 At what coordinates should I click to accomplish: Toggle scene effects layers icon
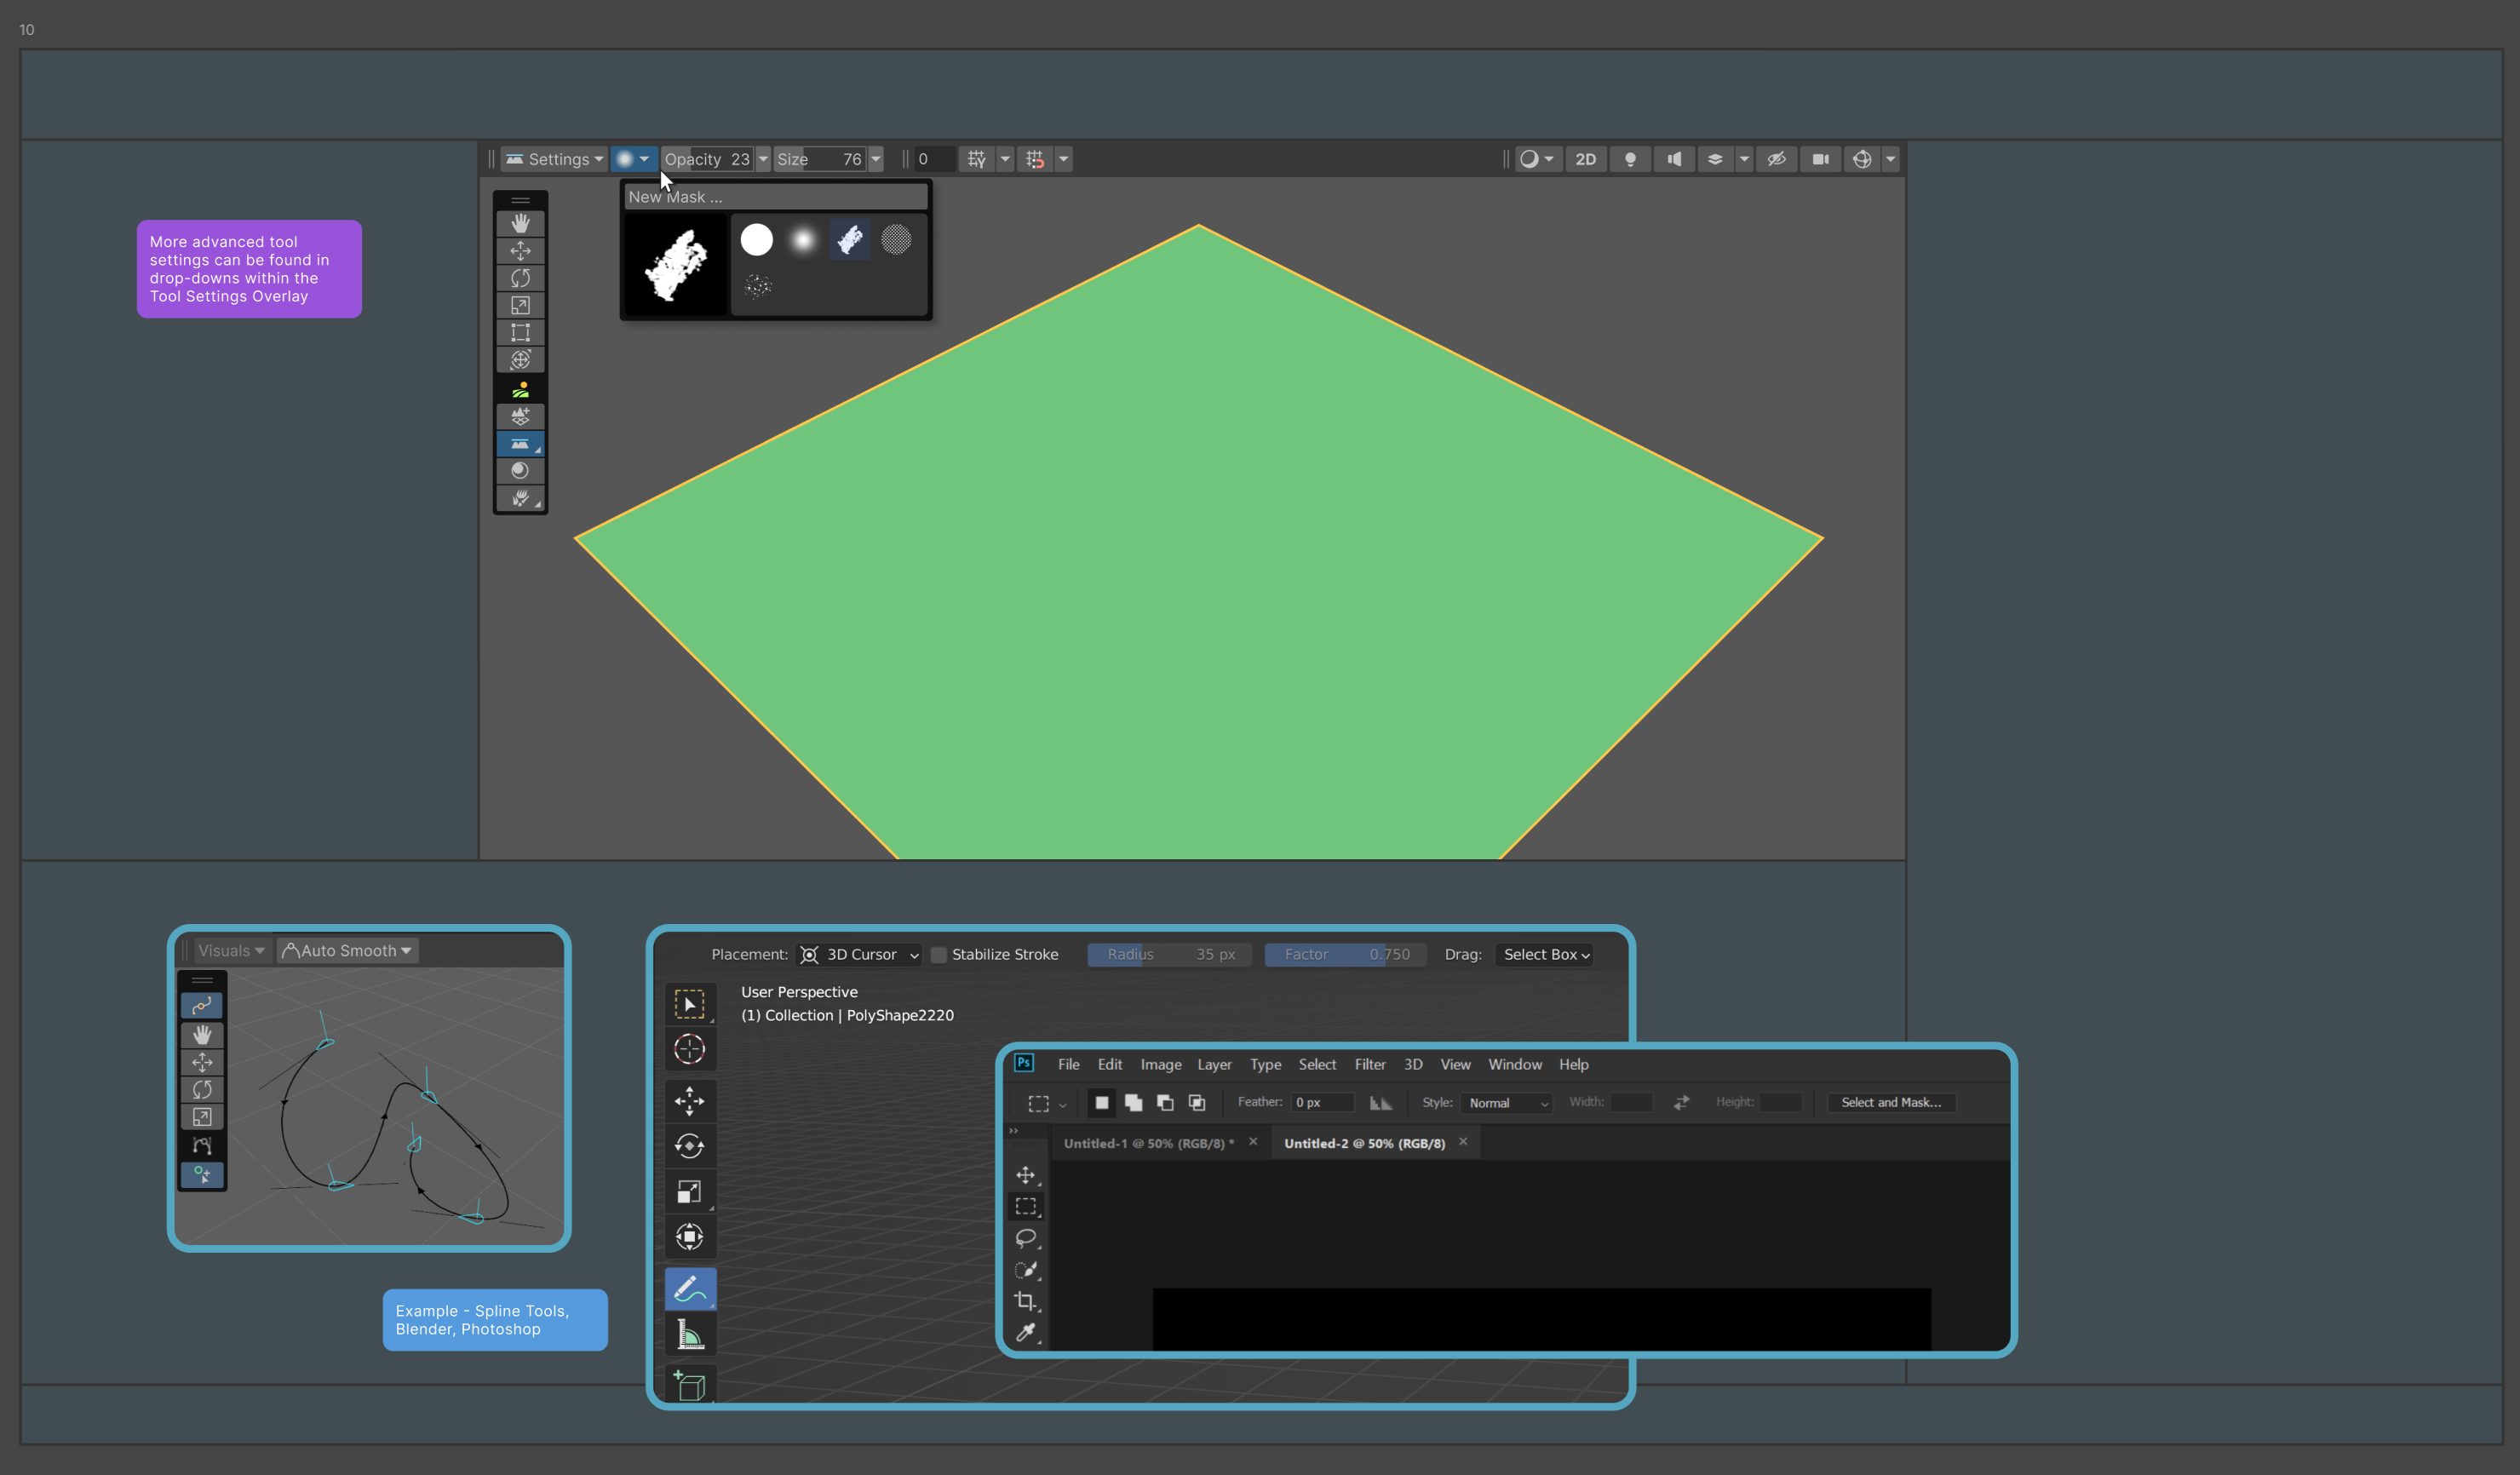tap(1715, 159)
